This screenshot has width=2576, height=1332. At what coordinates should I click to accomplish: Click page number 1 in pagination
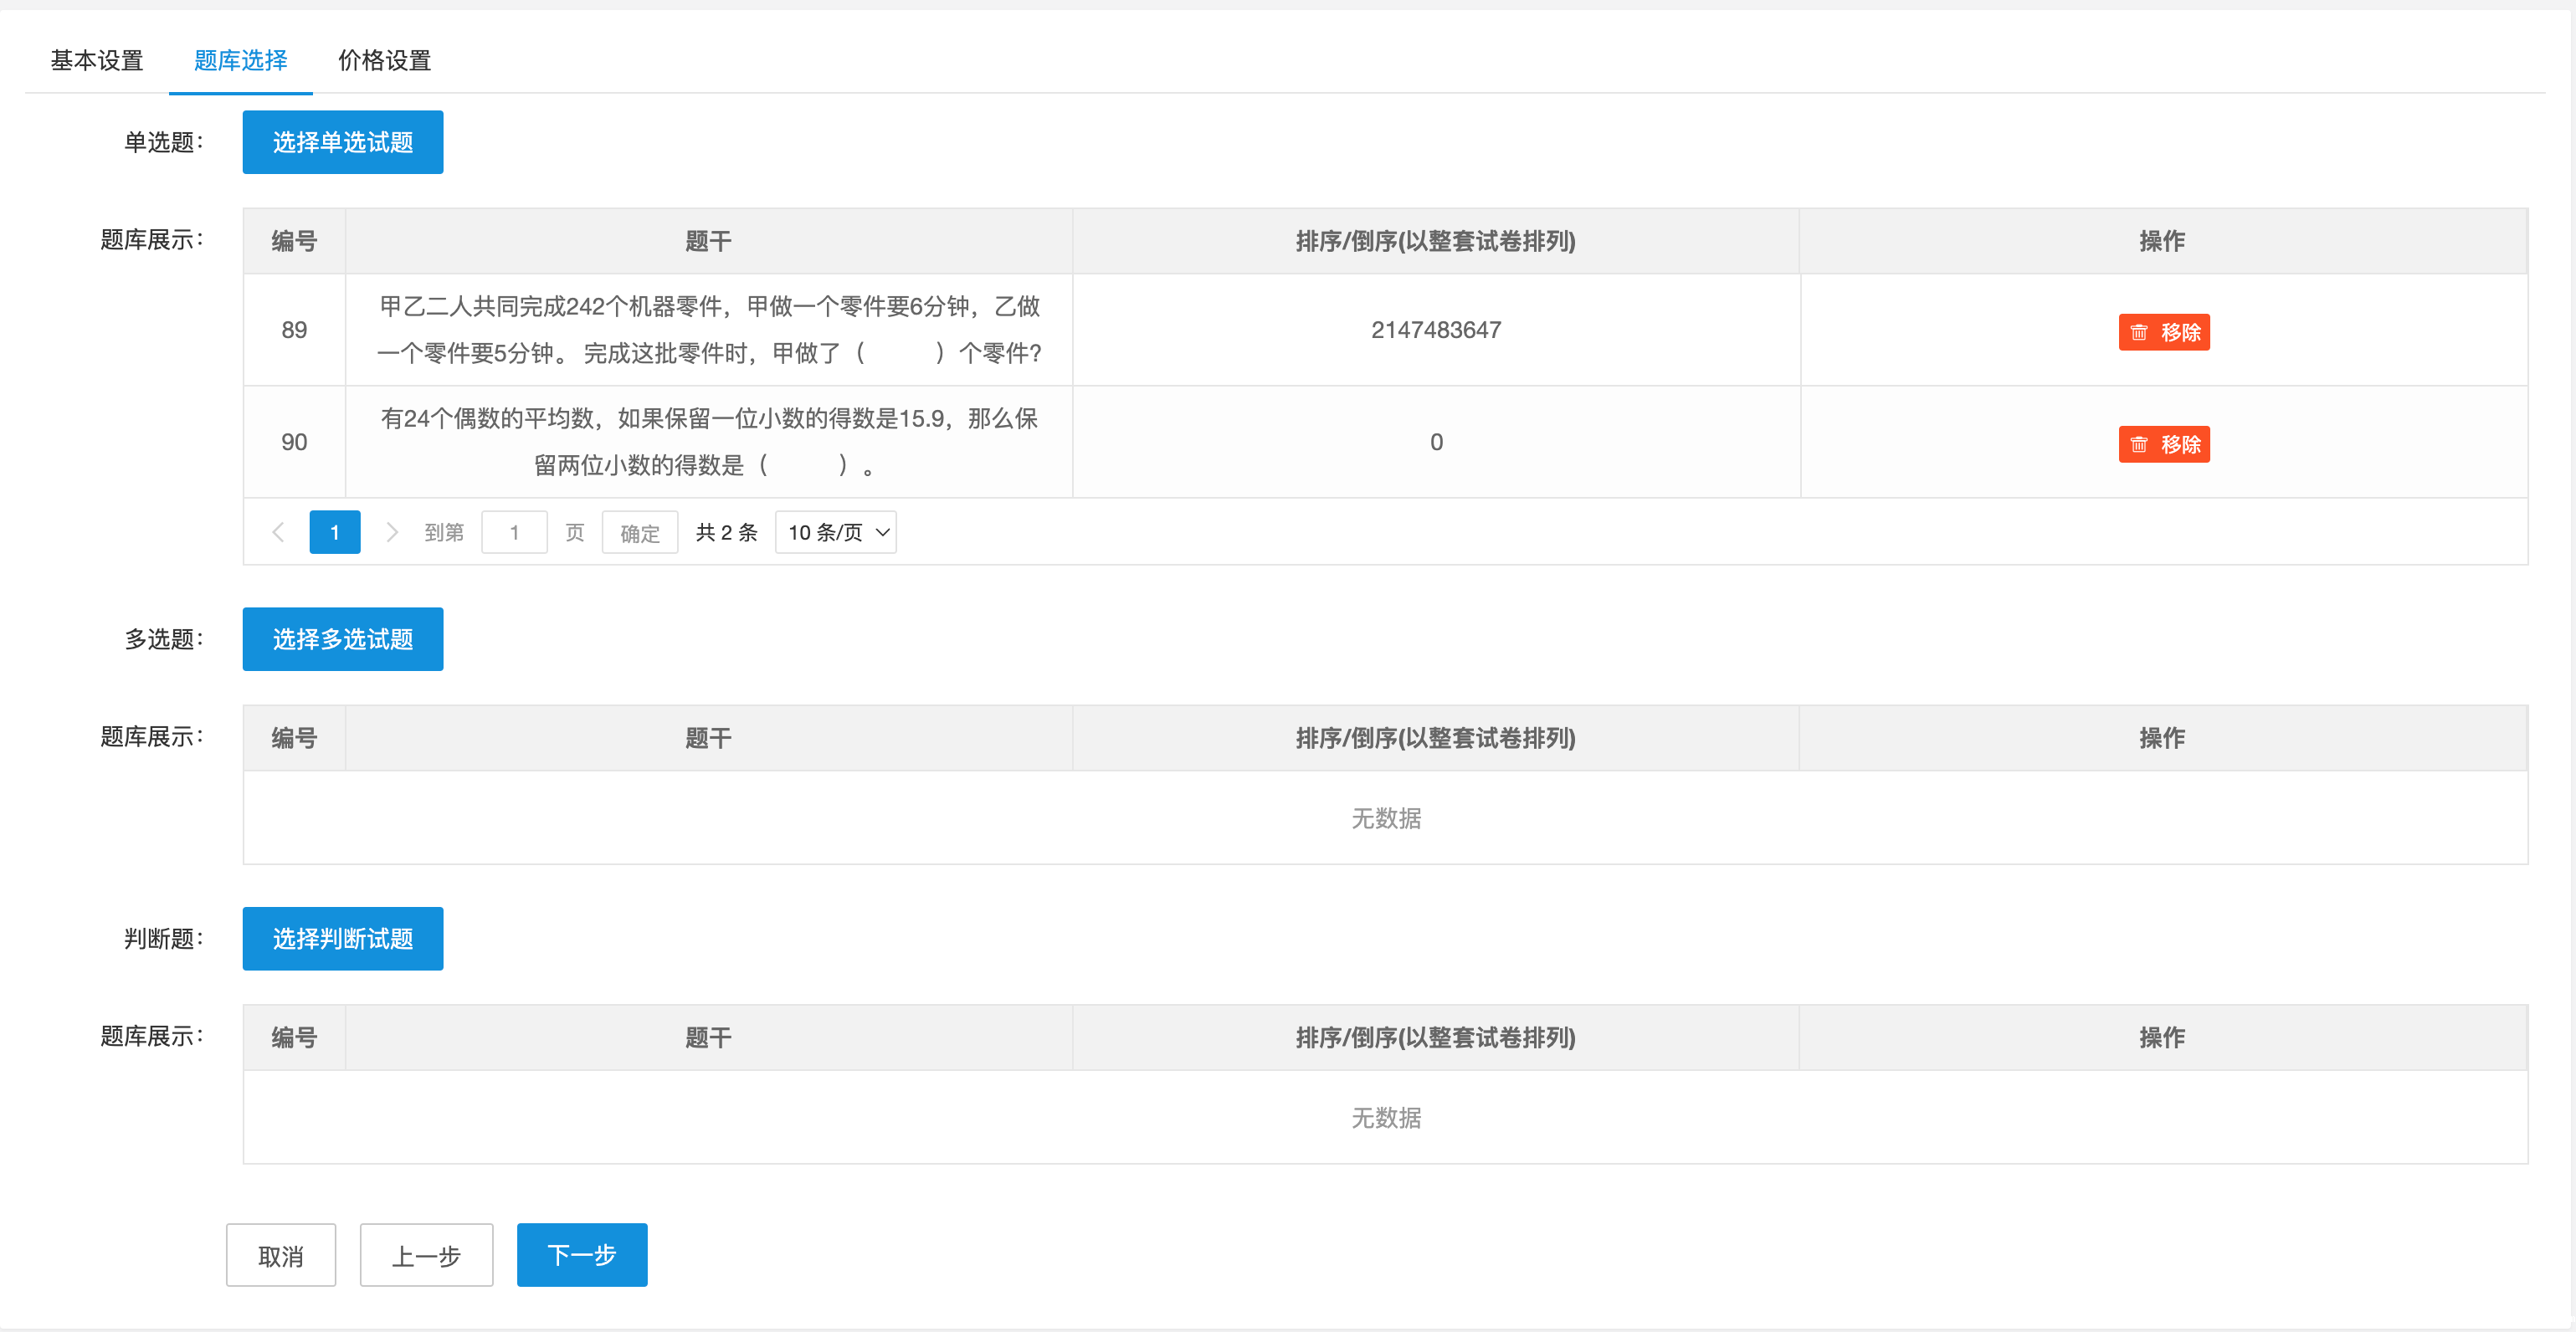334,532
